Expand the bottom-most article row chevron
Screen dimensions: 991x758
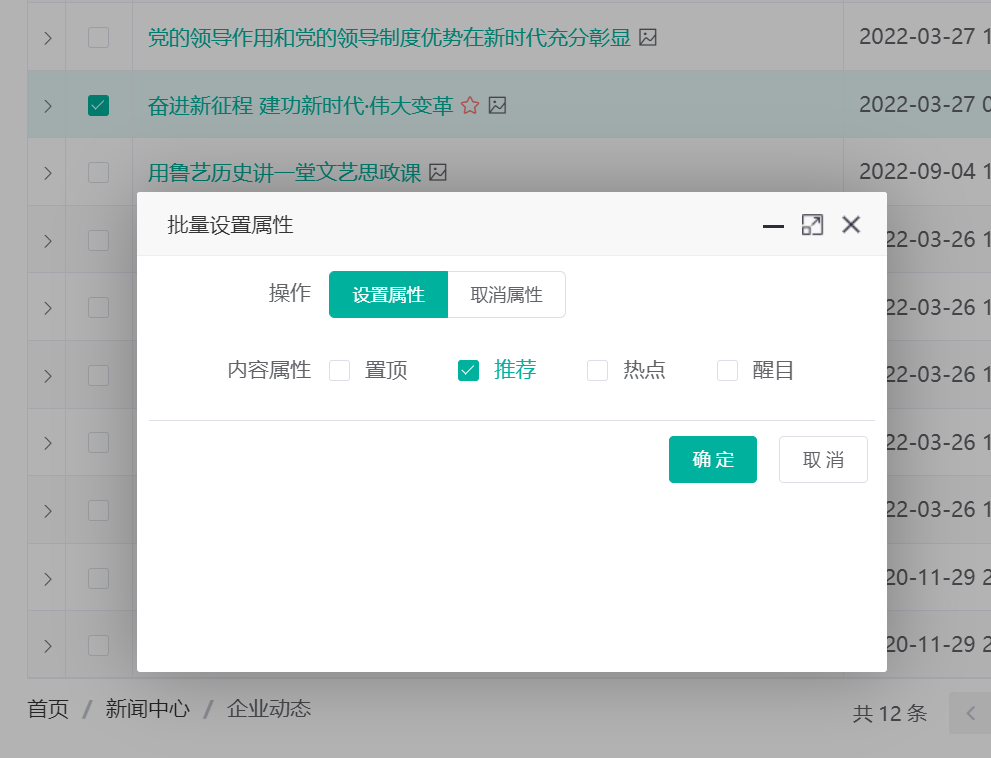click(x=45, y=645)
